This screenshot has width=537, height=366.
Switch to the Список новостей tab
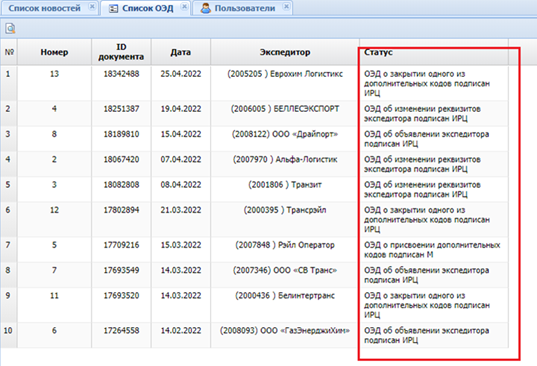coord(45,8)
